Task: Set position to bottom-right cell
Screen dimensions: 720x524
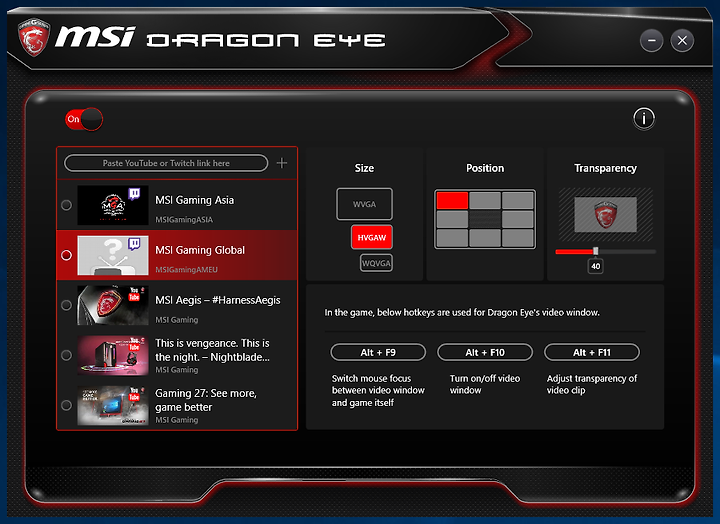Action: click(518, 238)
